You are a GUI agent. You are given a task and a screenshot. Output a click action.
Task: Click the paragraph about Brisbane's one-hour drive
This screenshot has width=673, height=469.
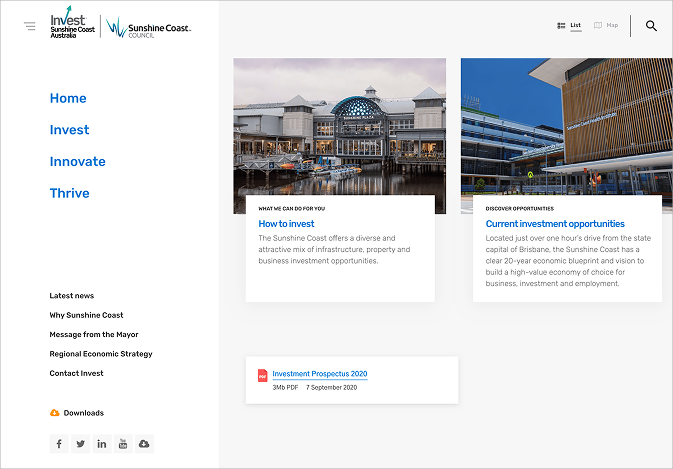pos(568,261)
